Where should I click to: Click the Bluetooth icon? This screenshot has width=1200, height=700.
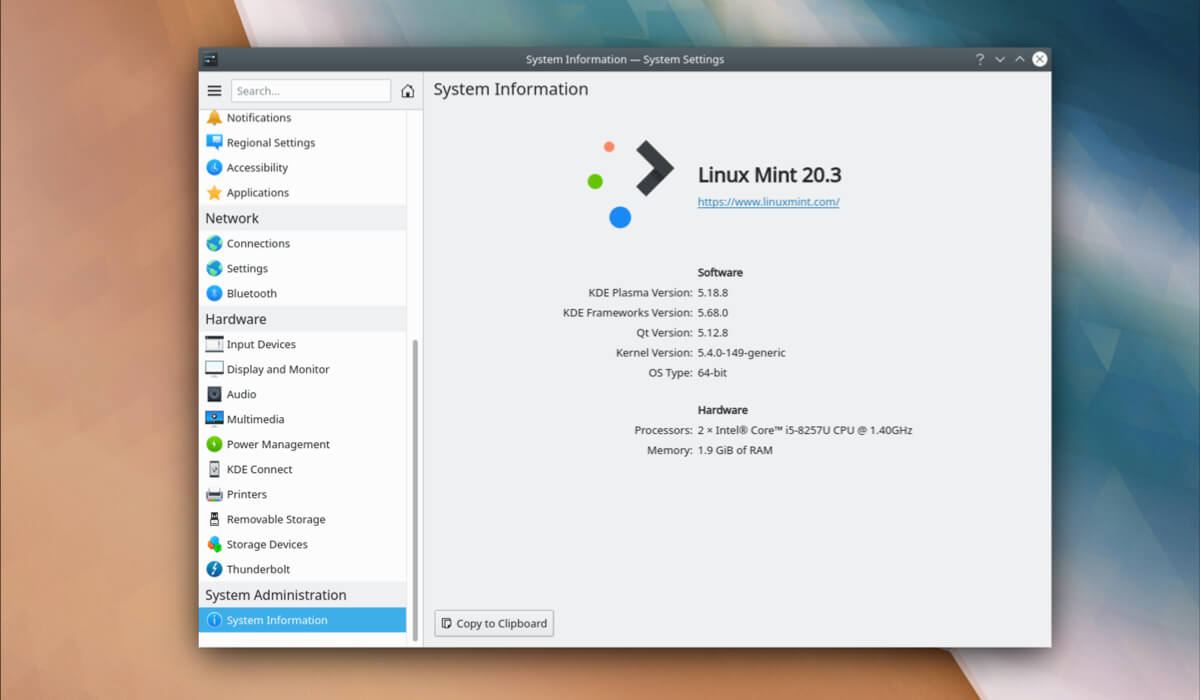point(214,293)
